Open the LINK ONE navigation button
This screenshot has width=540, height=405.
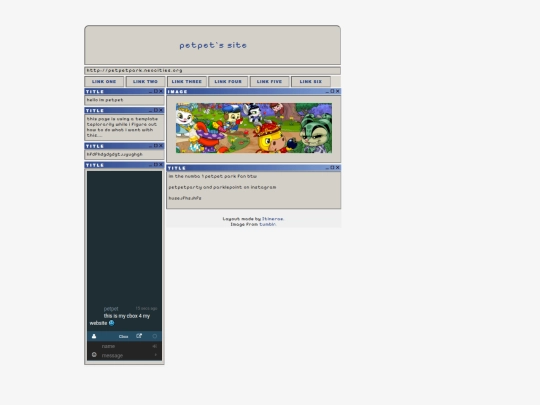[104, 82]
